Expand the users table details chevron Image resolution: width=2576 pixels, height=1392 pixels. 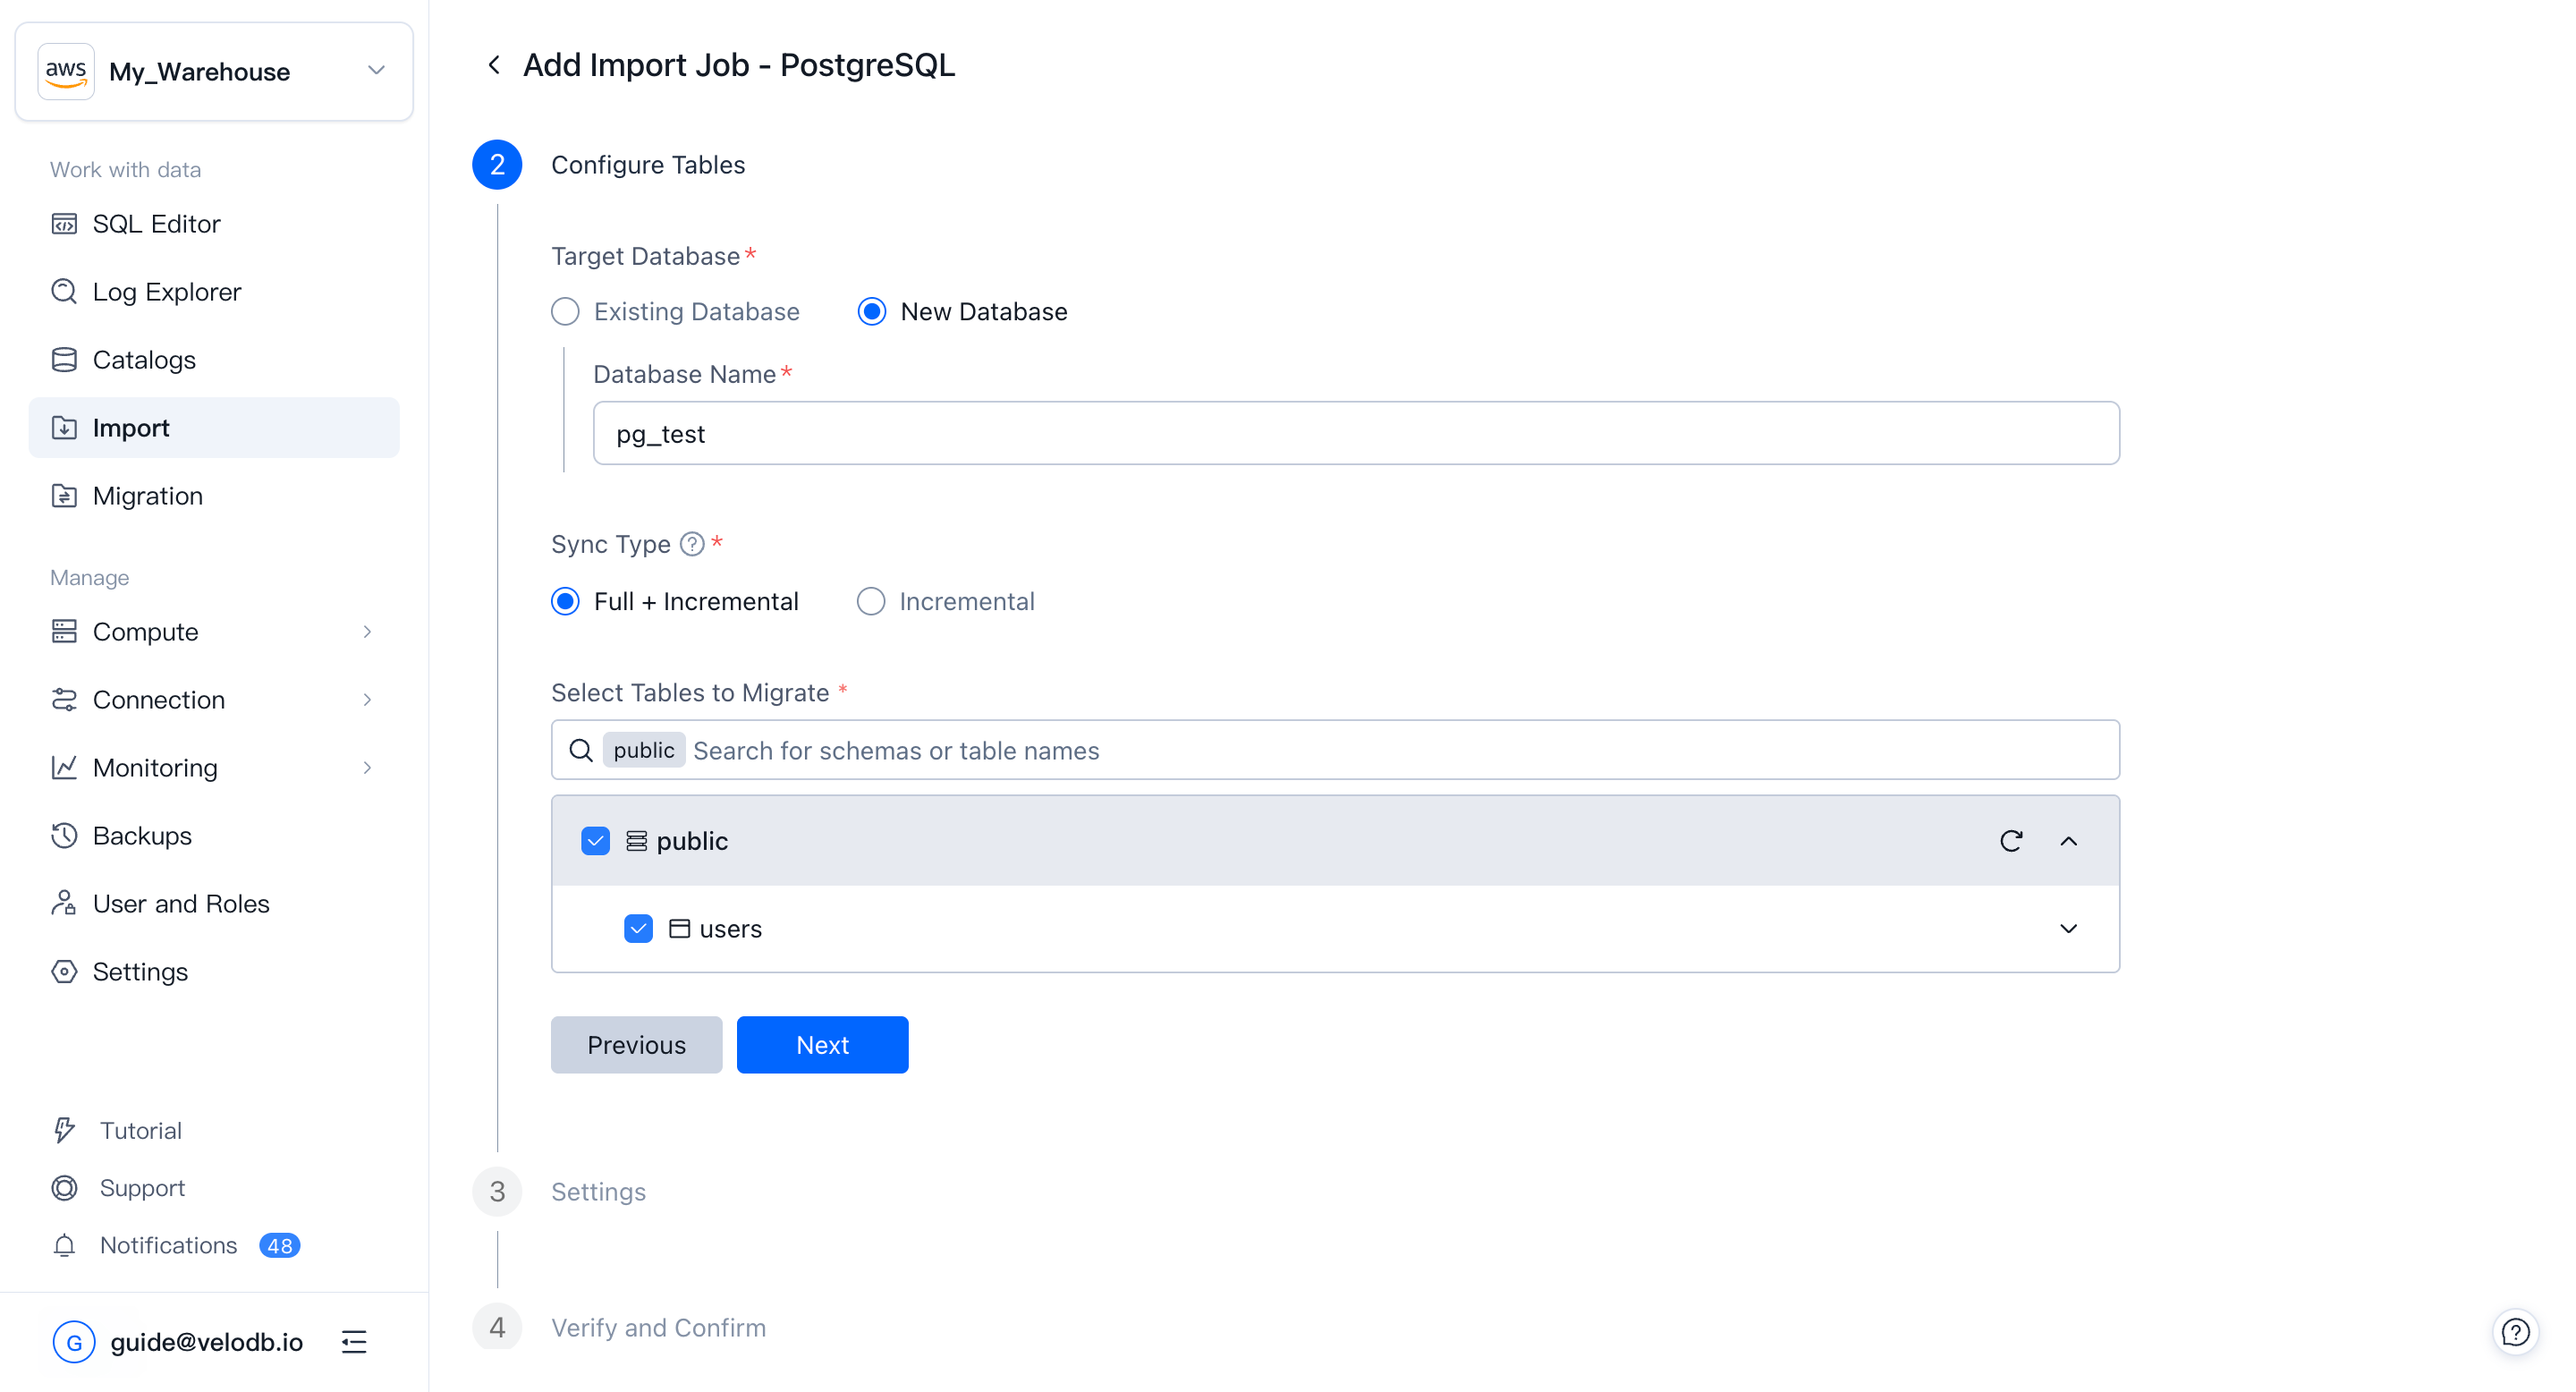(x=2068, y=929)
